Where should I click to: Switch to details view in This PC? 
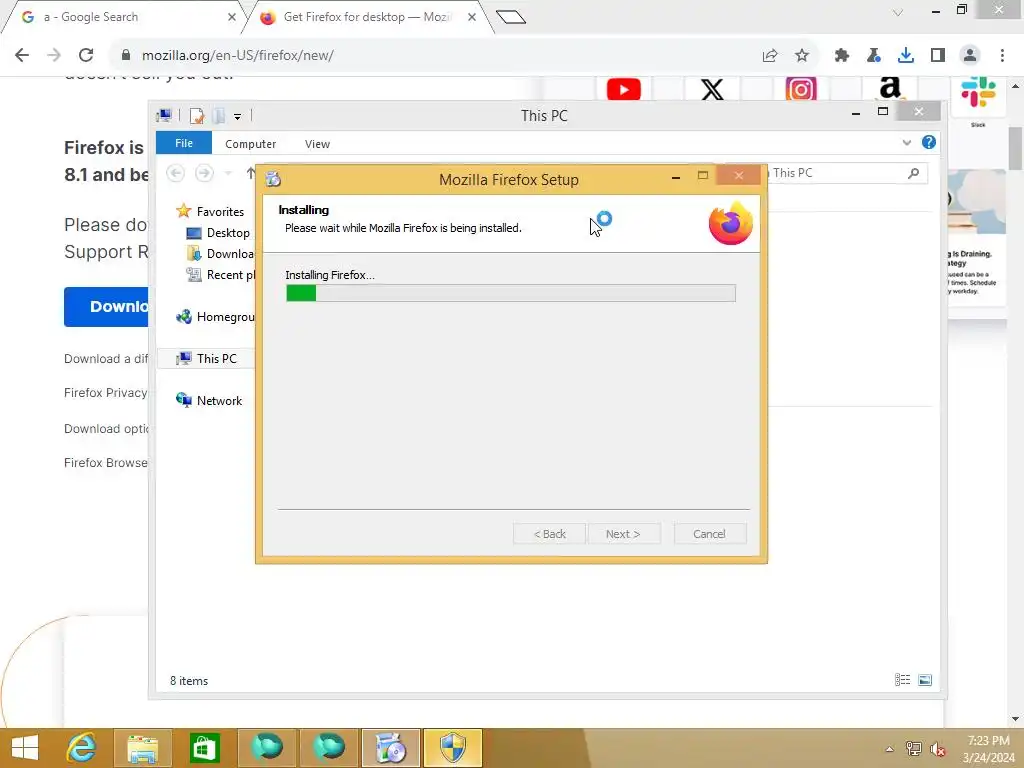(x=903, y=680)
